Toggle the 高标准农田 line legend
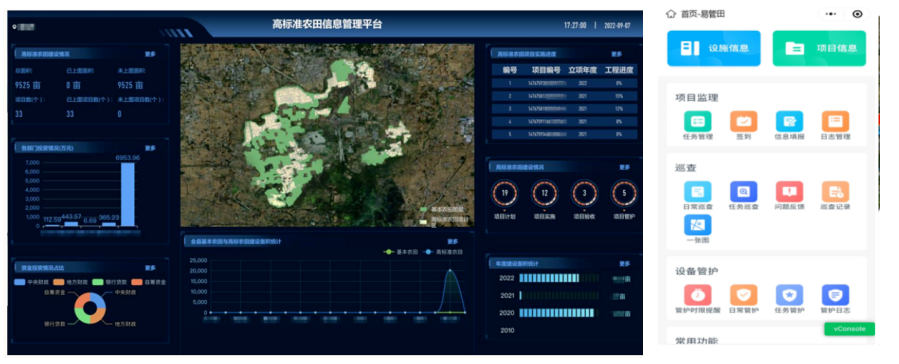 click(443, 252)
